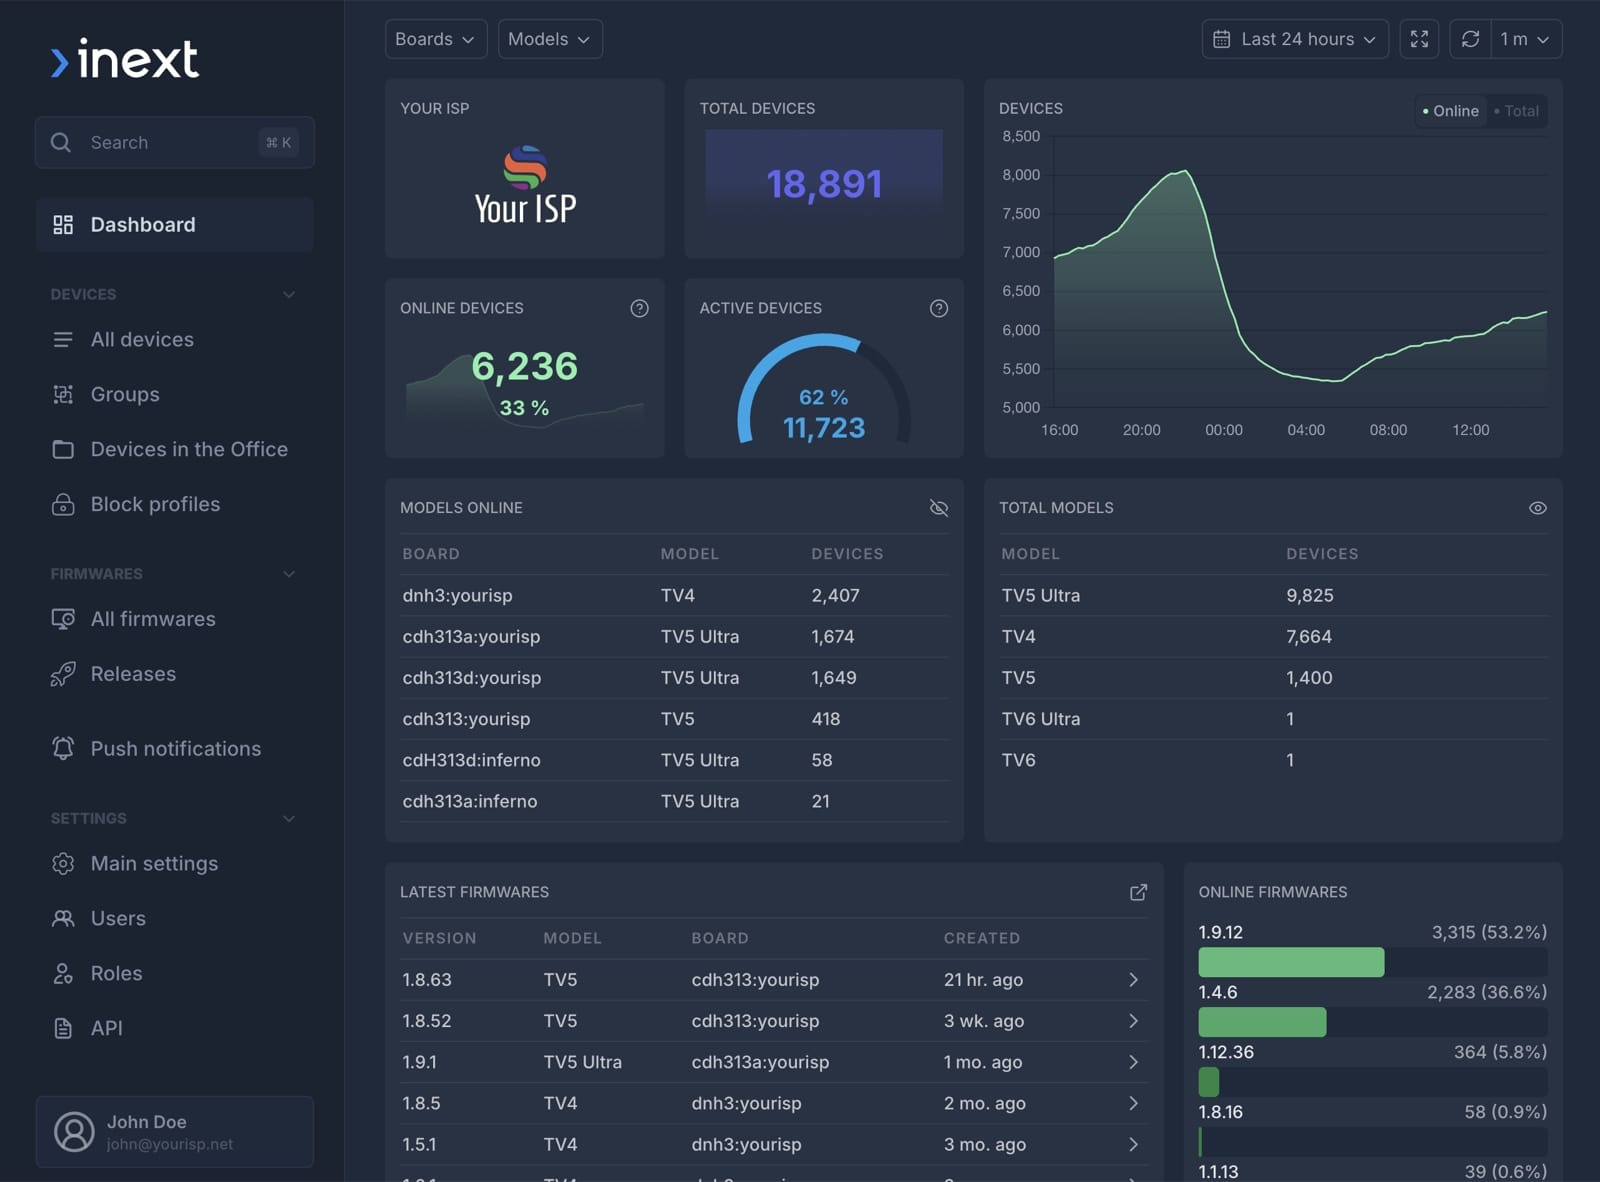
Task: Open the Groups page
Action: click(175, 395)
